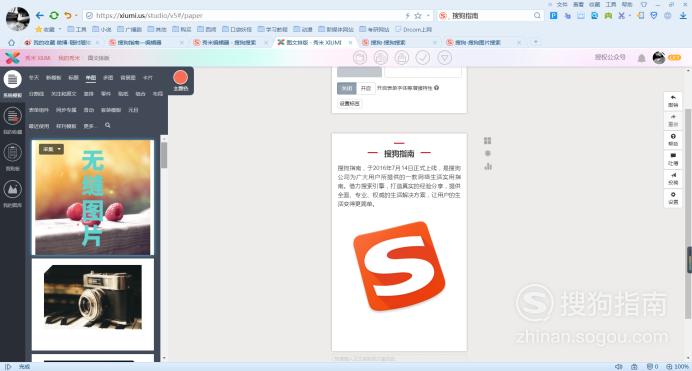Select the 多图 template category tab

coord(108,78)
